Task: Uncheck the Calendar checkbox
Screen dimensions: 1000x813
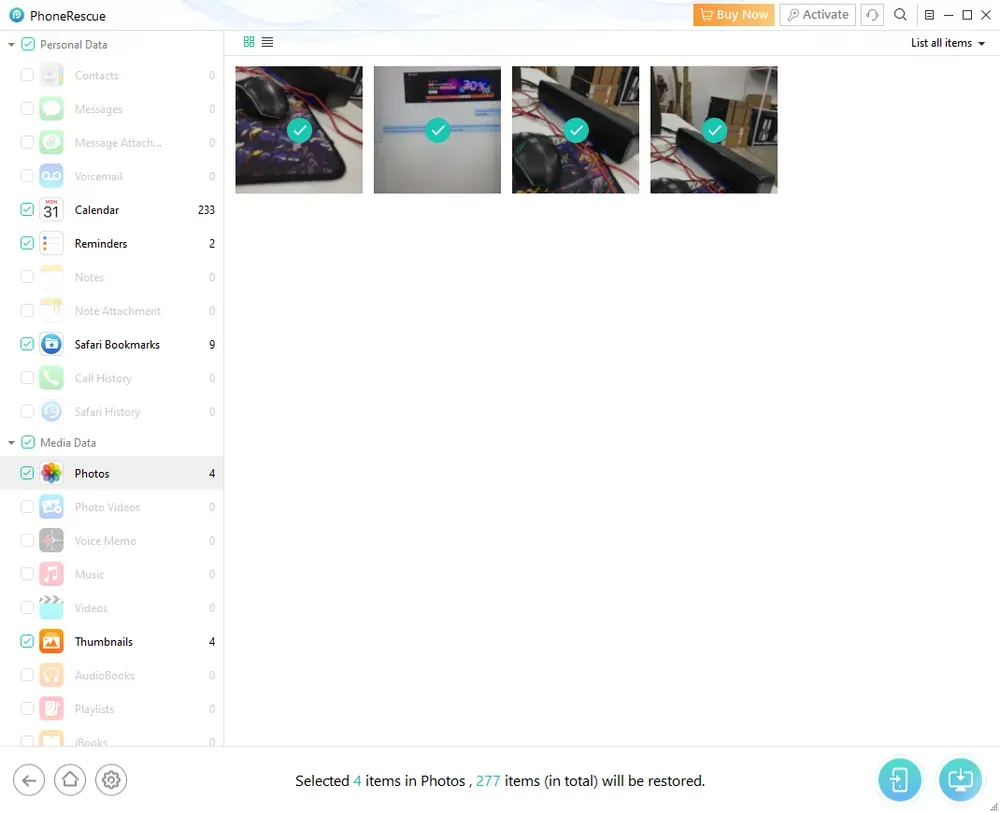Action: [x=27, y=210]
